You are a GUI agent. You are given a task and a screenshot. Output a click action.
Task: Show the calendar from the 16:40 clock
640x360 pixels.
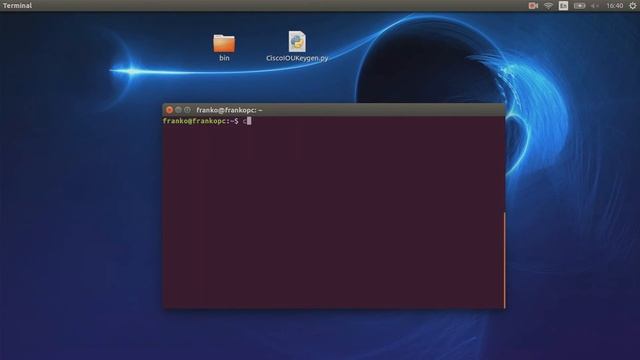click(x=615, y=6)
